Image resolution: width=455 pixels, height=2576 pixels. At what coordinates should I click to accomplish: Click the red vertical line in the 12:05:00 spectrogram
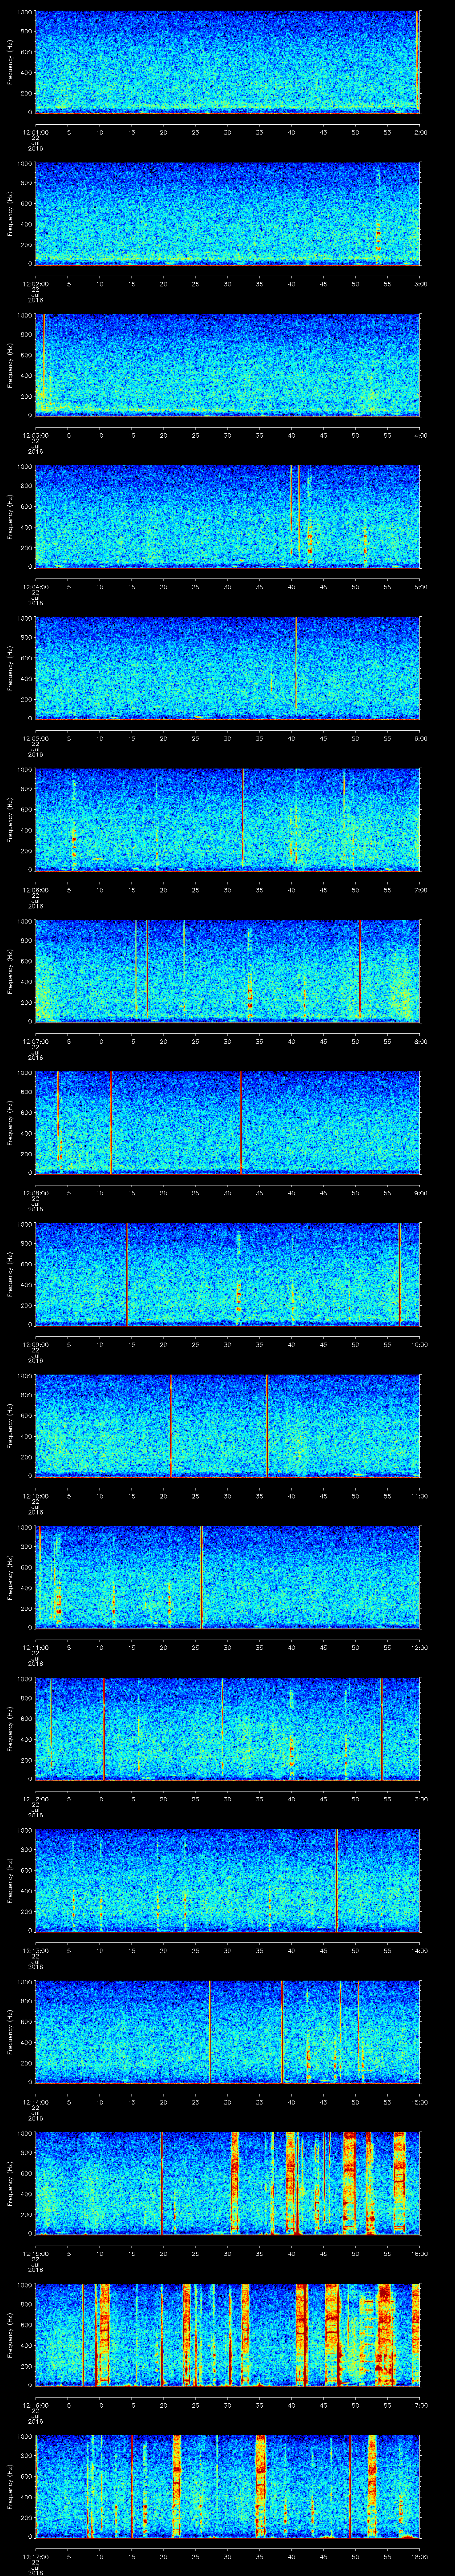pos(296,665)
